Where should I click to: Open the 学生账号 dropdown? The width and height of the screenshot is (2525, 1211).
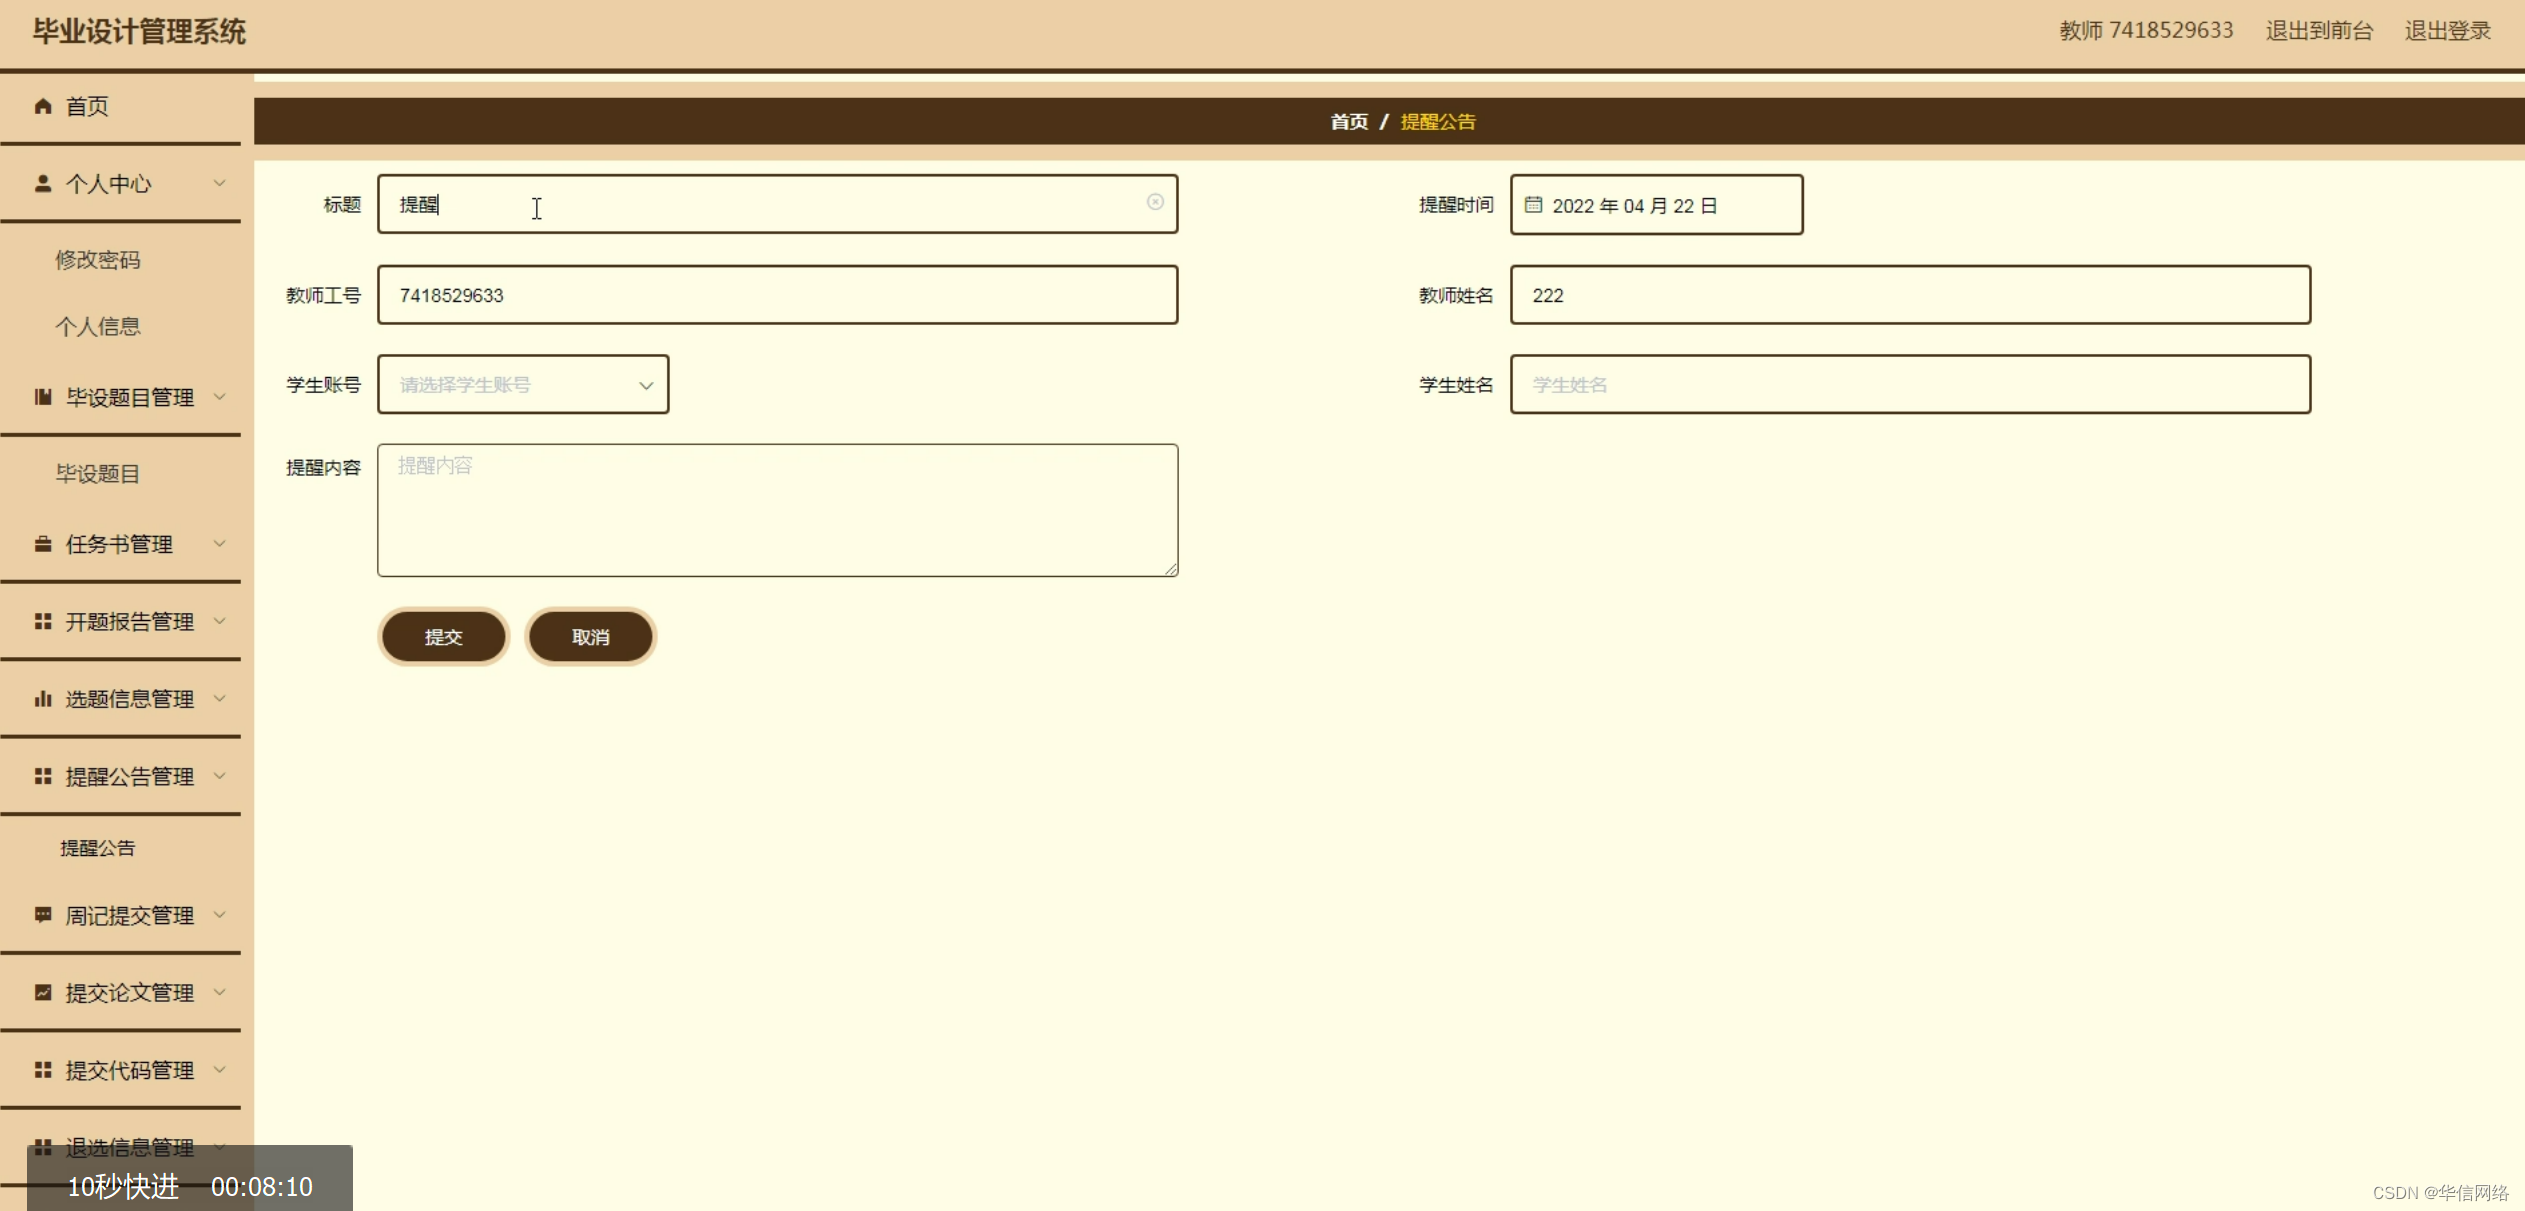523,385
